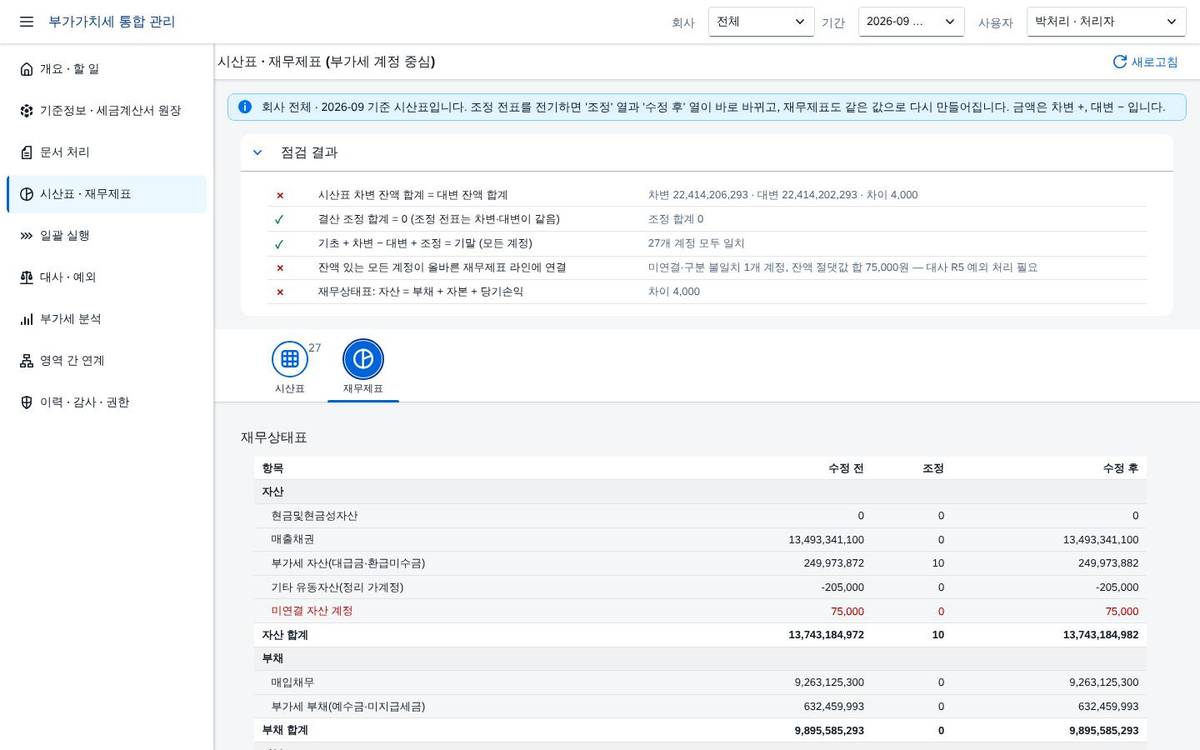Image resolution: width=1200 pixels, height=750 pixels.
Task: Click the green check beside 결산 조정 합계 = 0
Action: coord(279,219)
